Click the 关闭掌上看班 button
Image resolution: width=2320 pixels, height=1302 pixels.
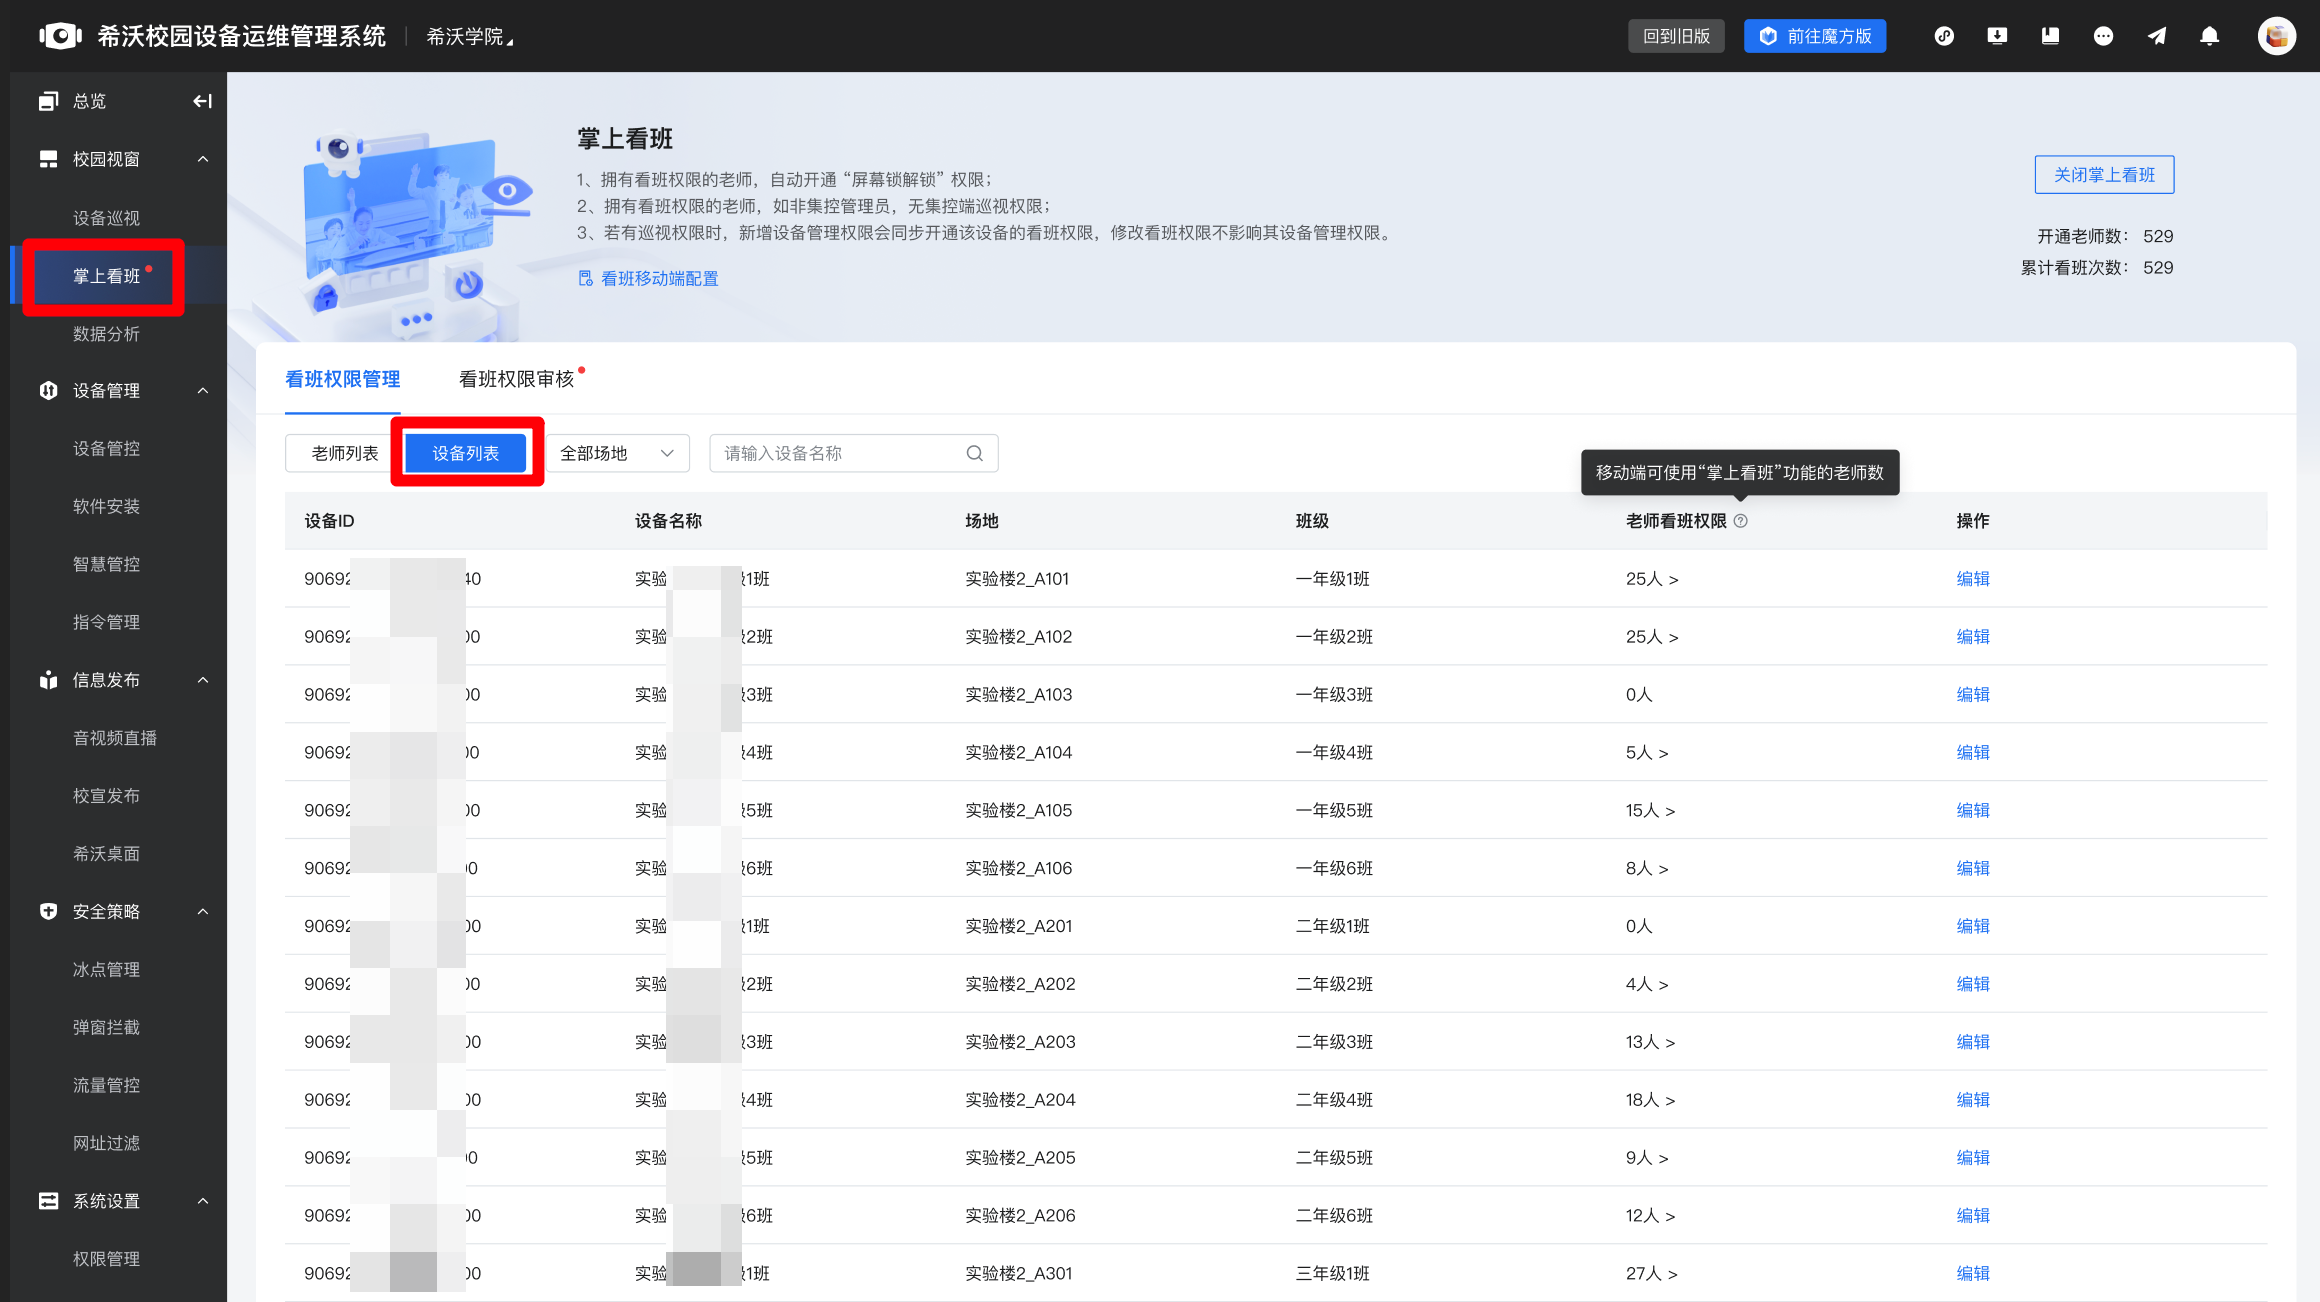pos(2104,175)
